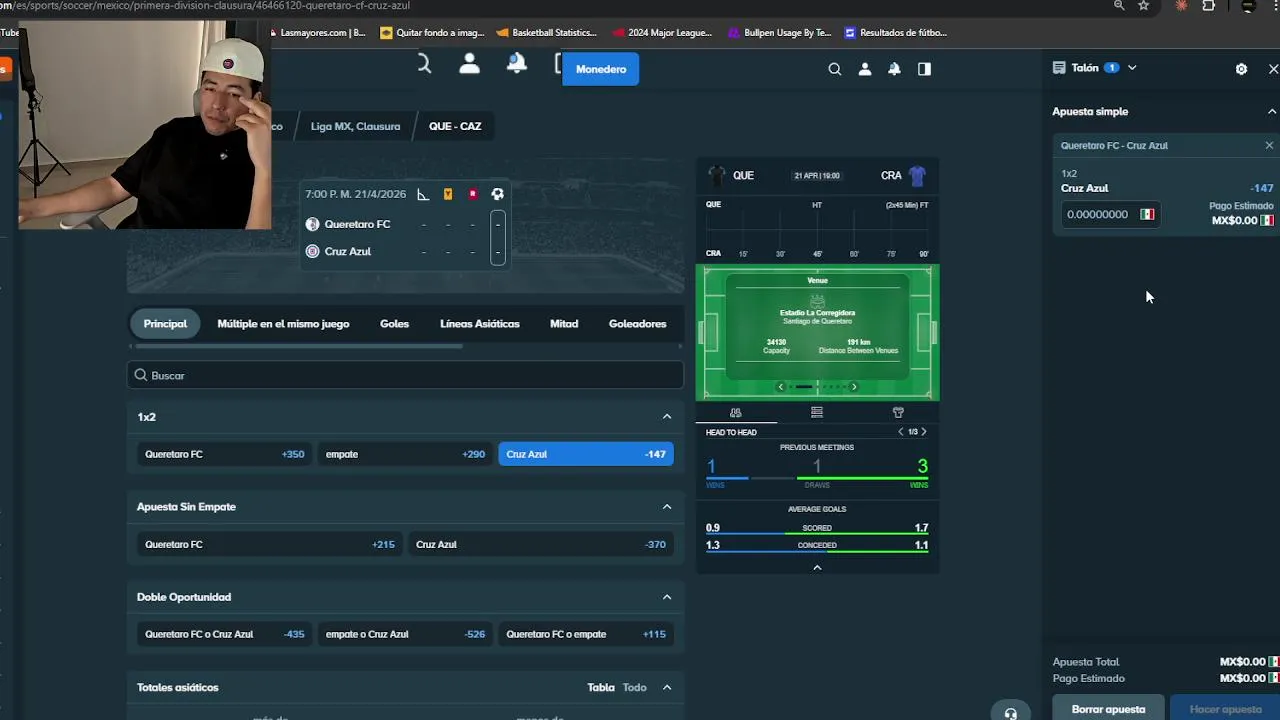
Task: Open live support headset icon
Action: 1010,713
